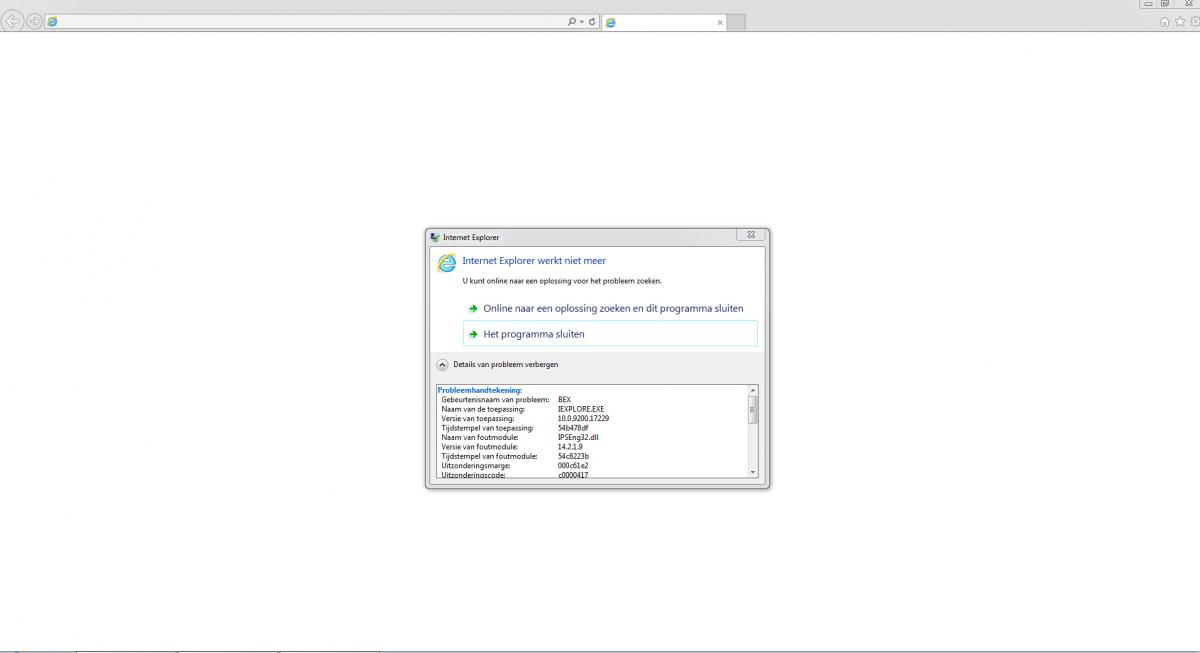Select the current blank browser tab

[x=663, y=21]
